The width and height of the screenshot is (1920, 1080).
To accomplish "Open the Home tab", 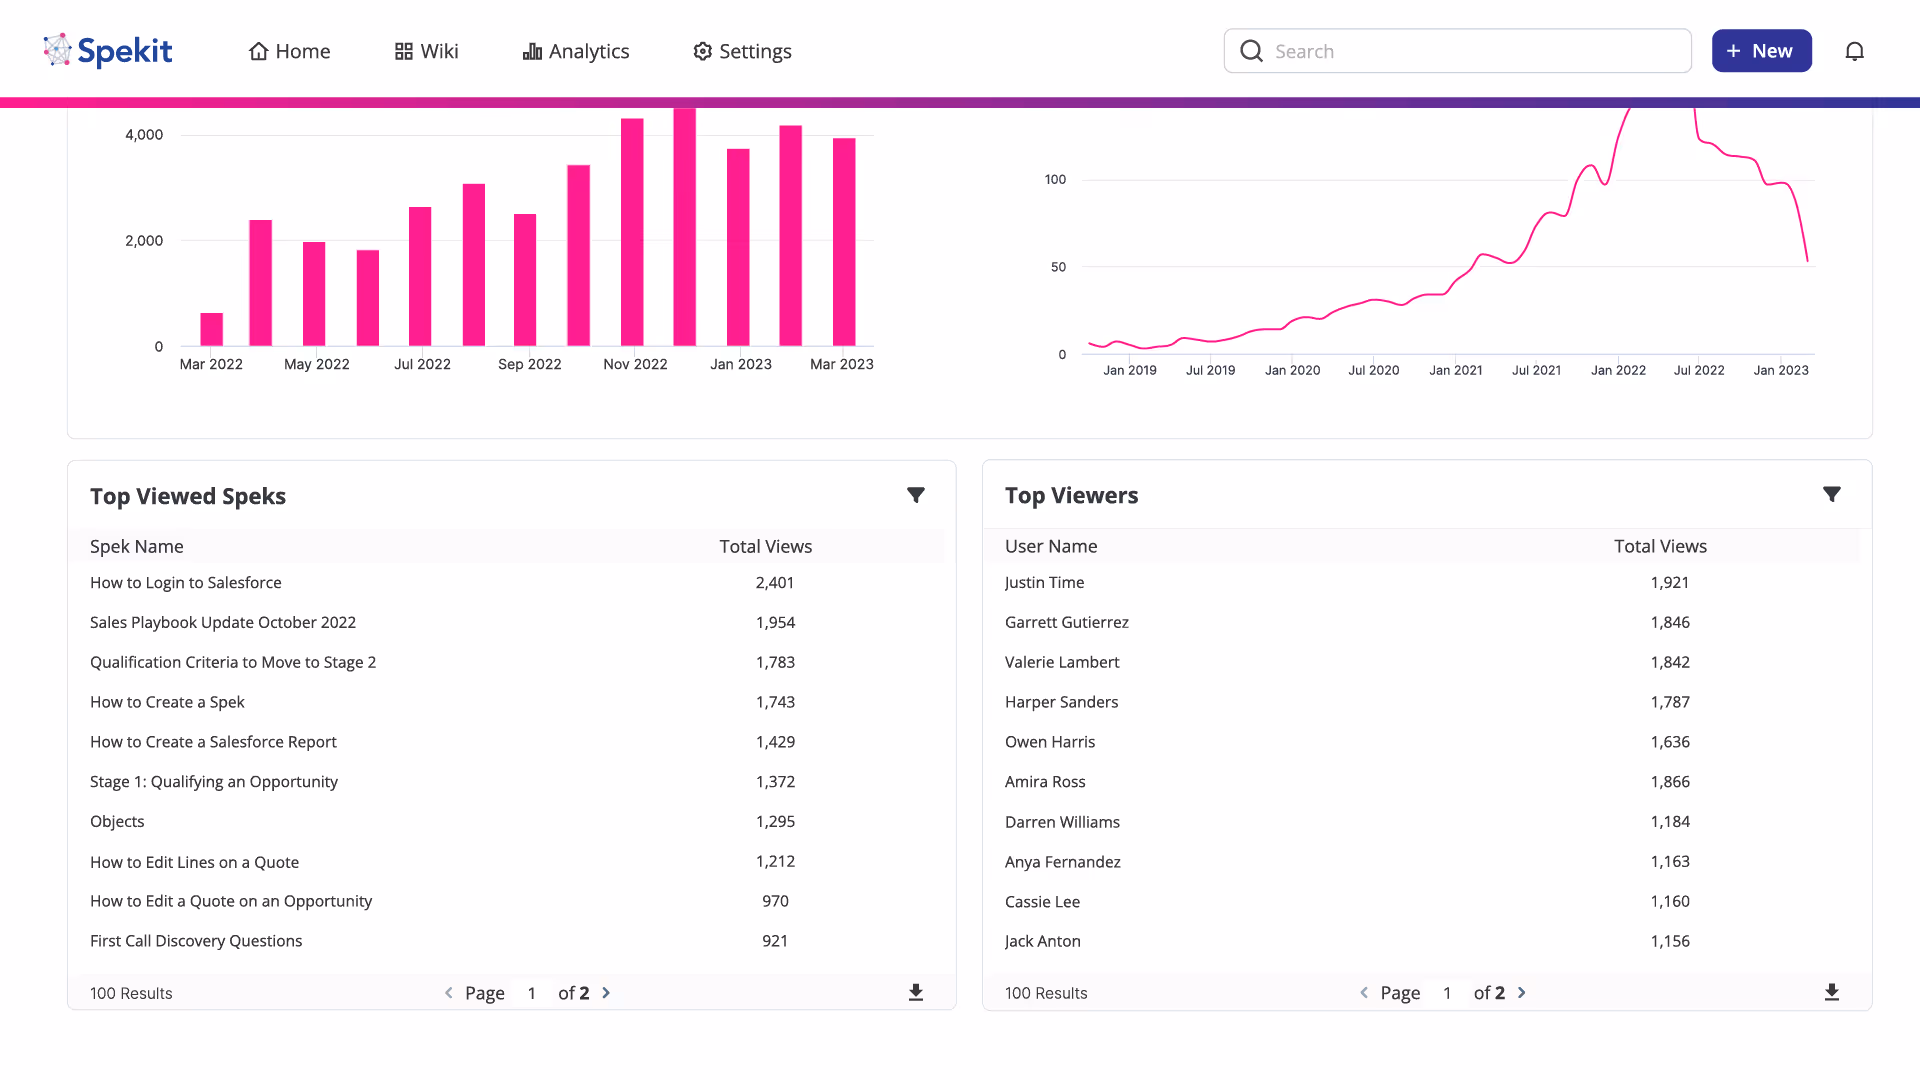I will (289, 51).
